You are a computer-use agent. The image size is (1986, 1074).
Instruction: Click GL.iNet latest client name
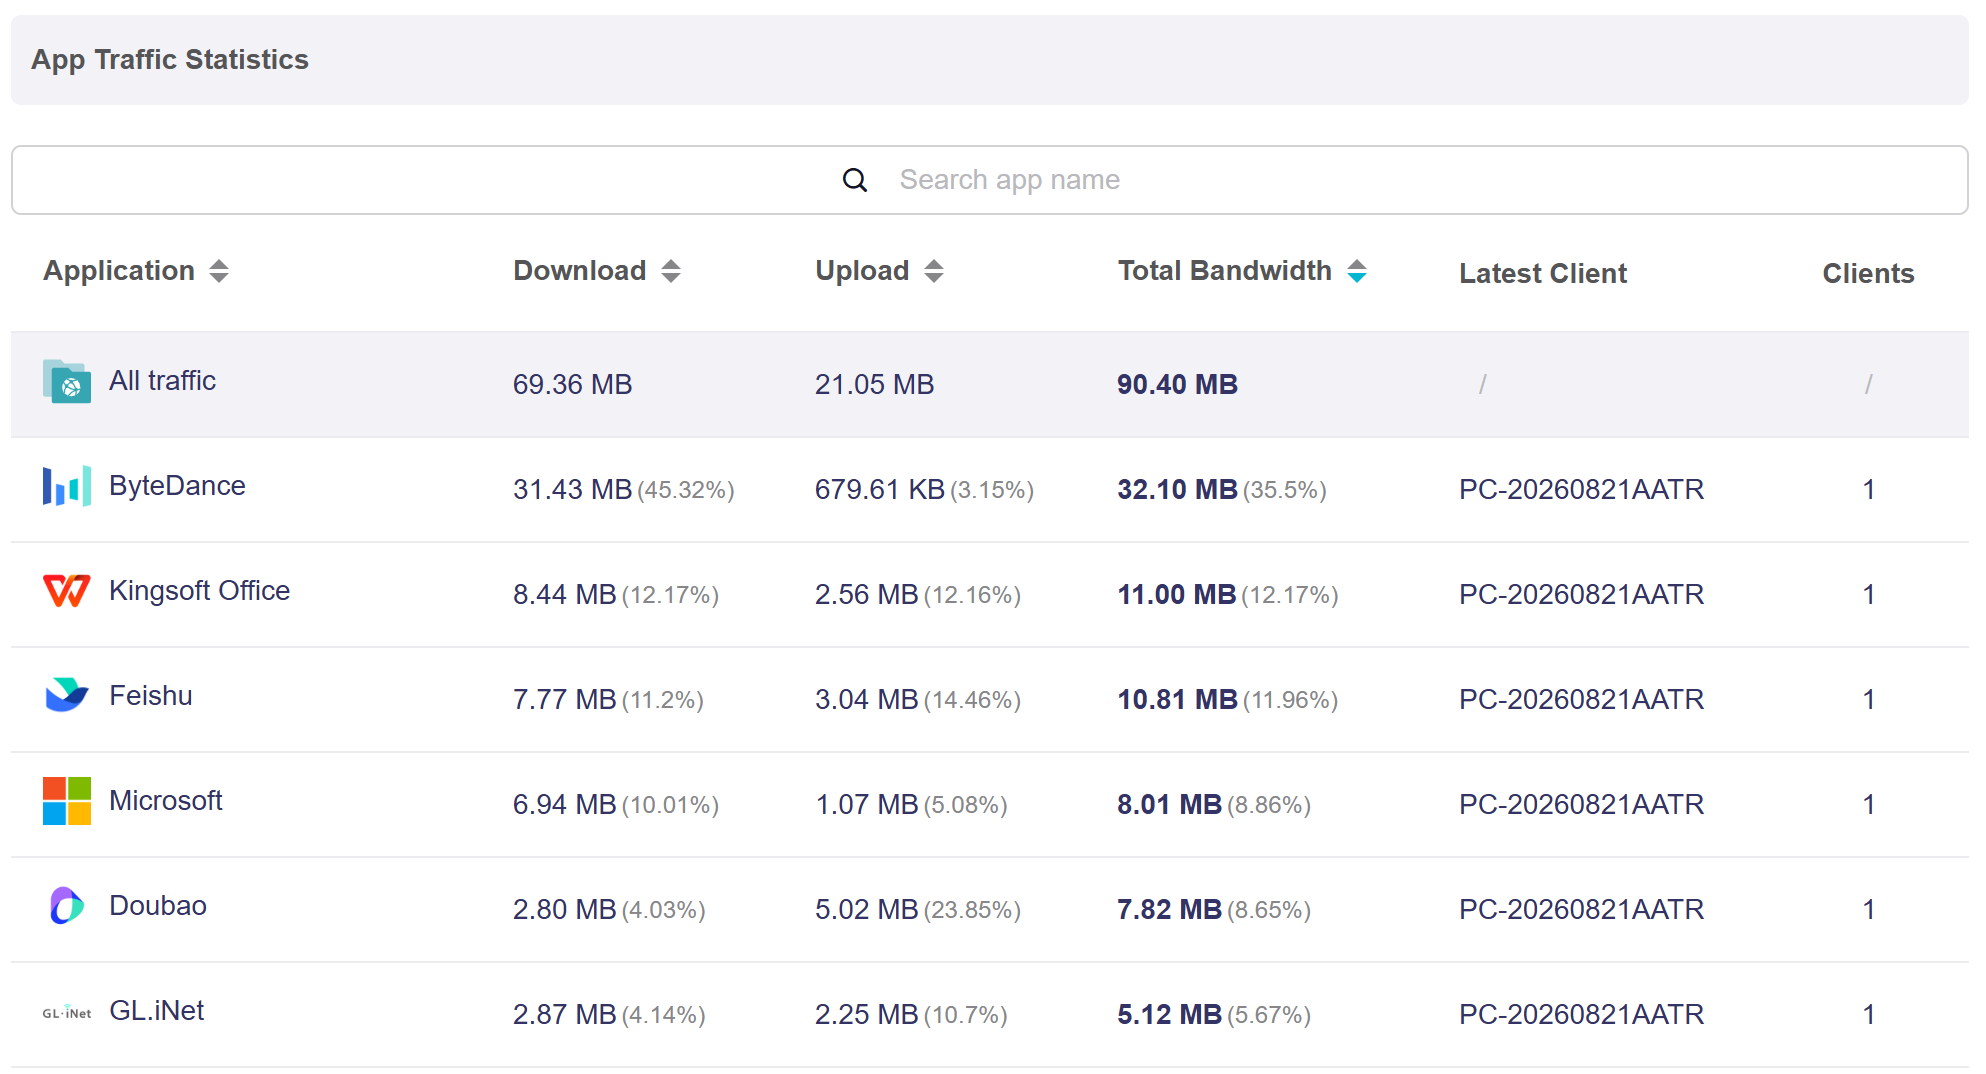pos(1581,1015)
